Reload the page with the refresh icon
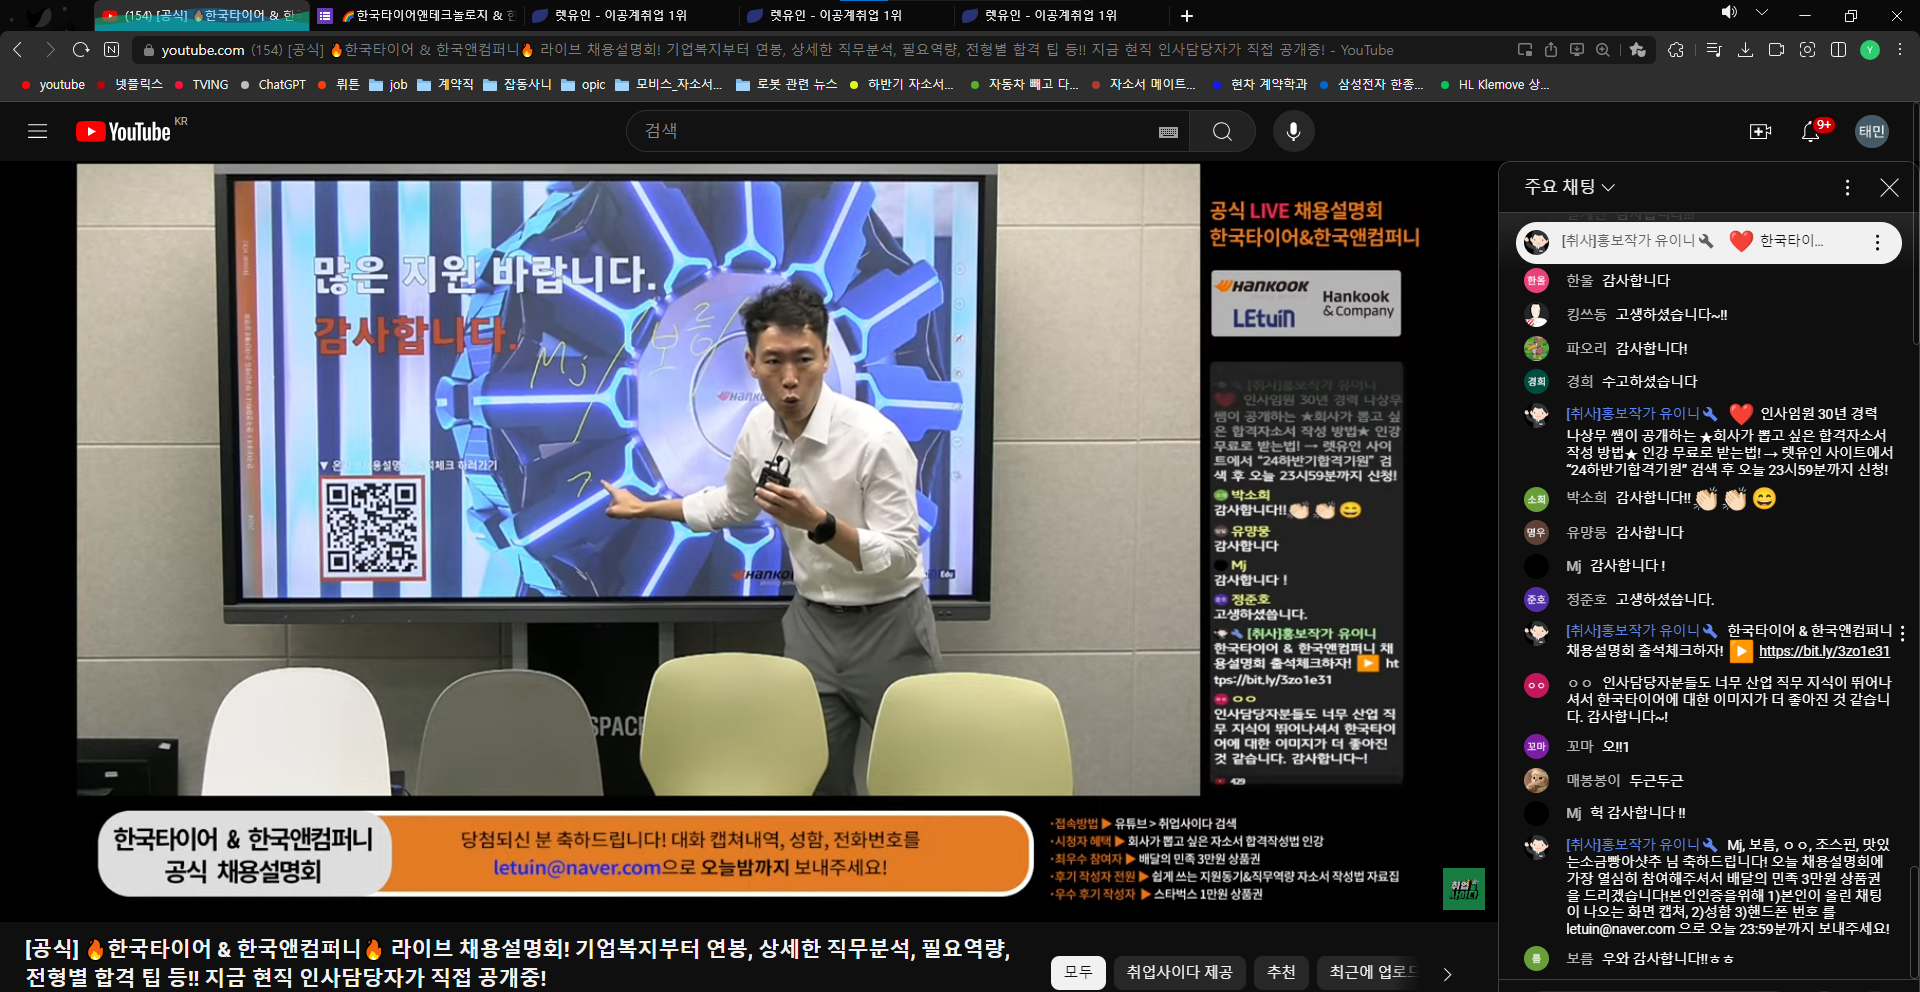This screenshot has height=992, width=1920. [81, 50]
